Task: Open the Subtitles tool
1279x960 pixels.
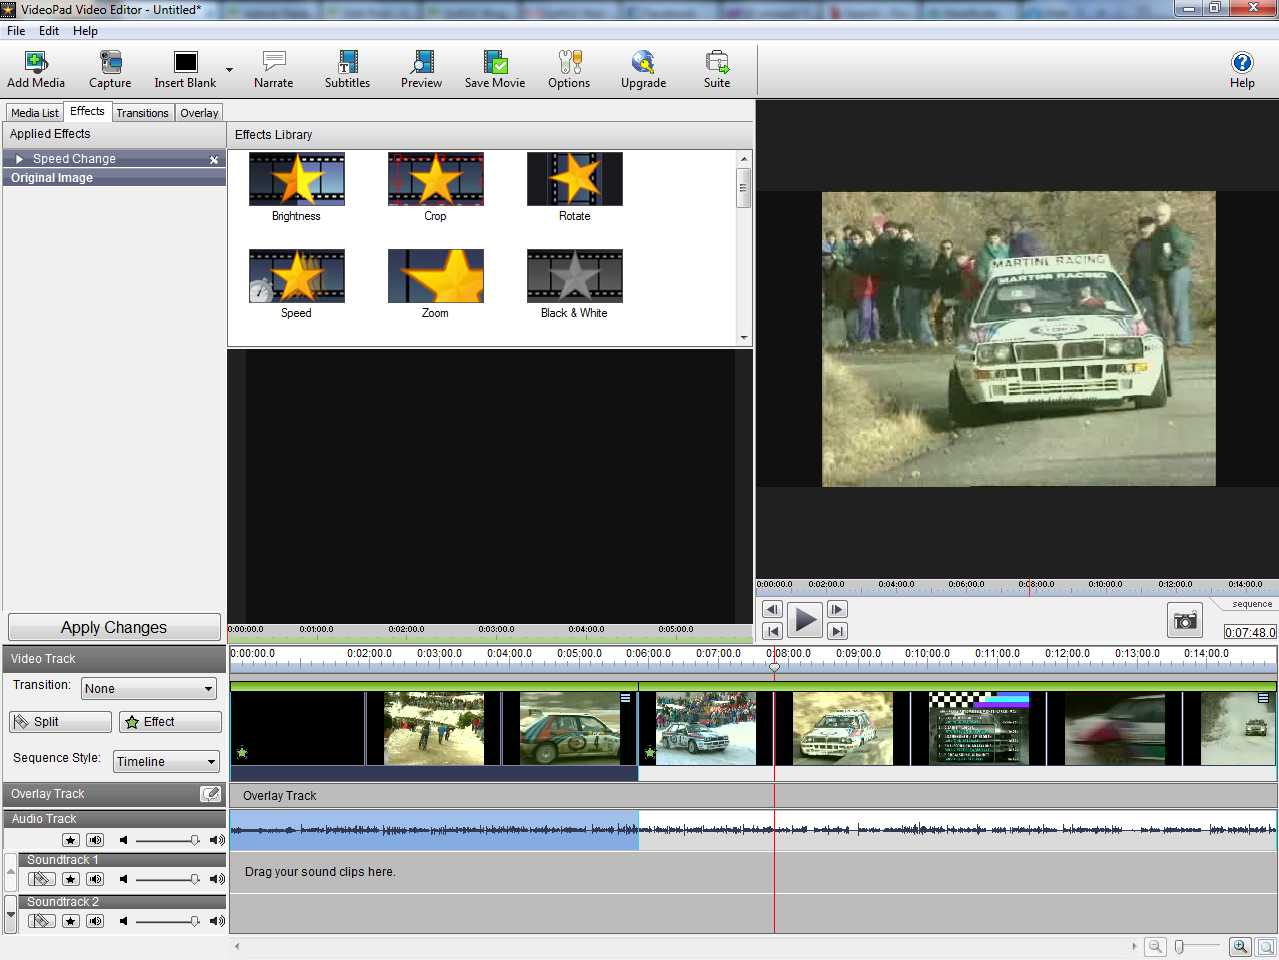Action: coord(347,63)
